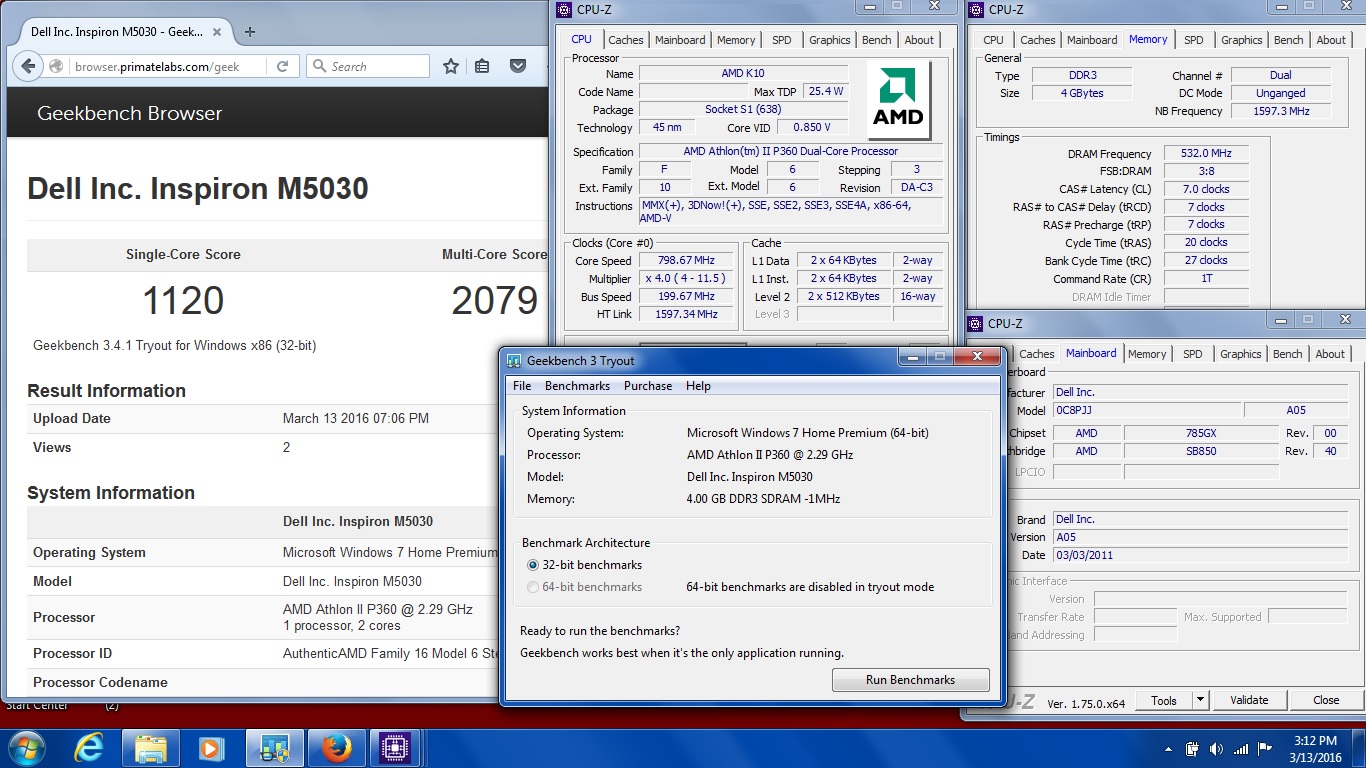
Task: Click the taskbar clock showing 3:12 PM
Action: pyautogui.click(x=1314, y=748)
